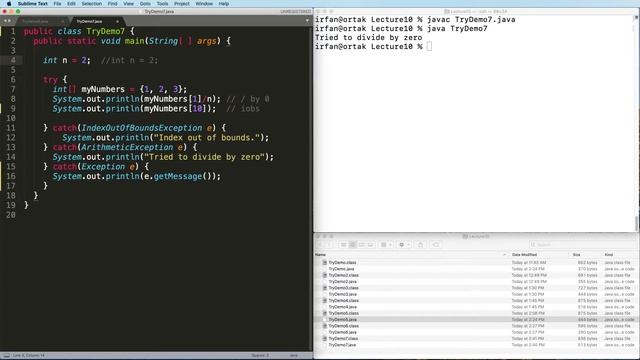Switch Finder to column view
640x360 pixels.
[362, 245]
